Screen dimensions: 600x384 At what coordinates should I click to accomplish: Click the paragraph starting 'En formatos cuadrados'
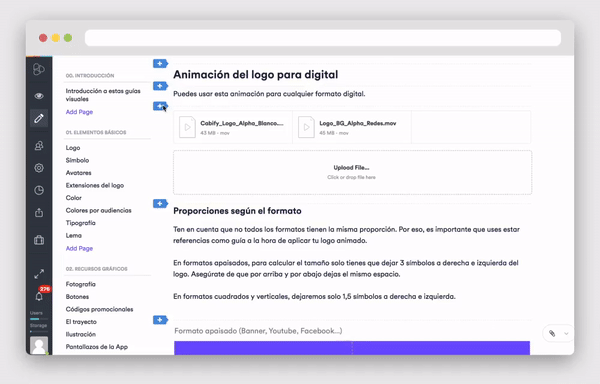pos(314,297)
